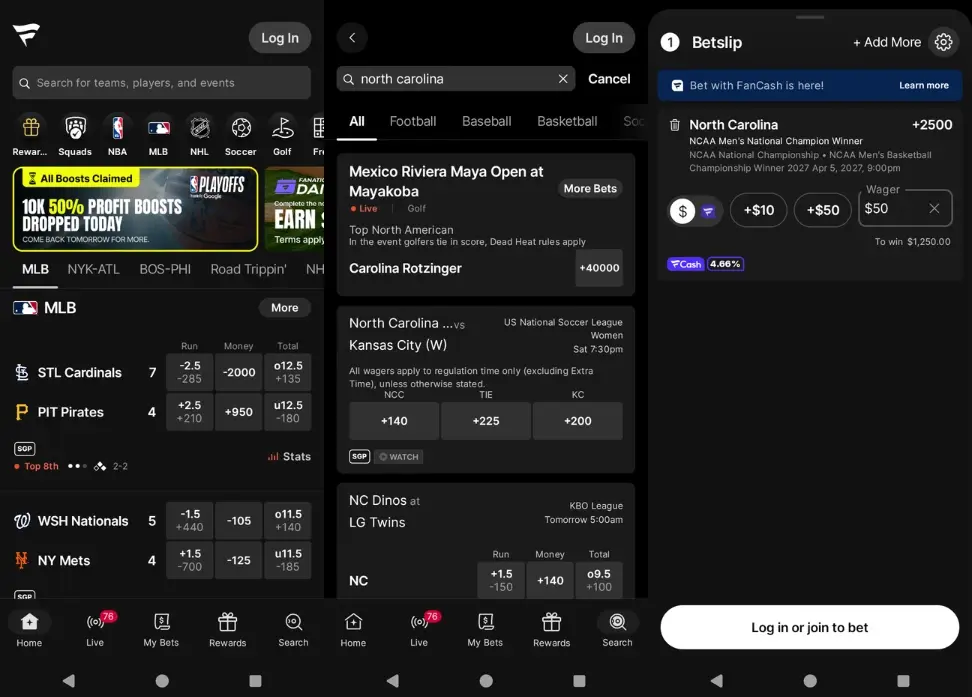Viewport: 972px width, 697px height.
Task: Select Baseball search filter tab
Action: coord(487,122)
